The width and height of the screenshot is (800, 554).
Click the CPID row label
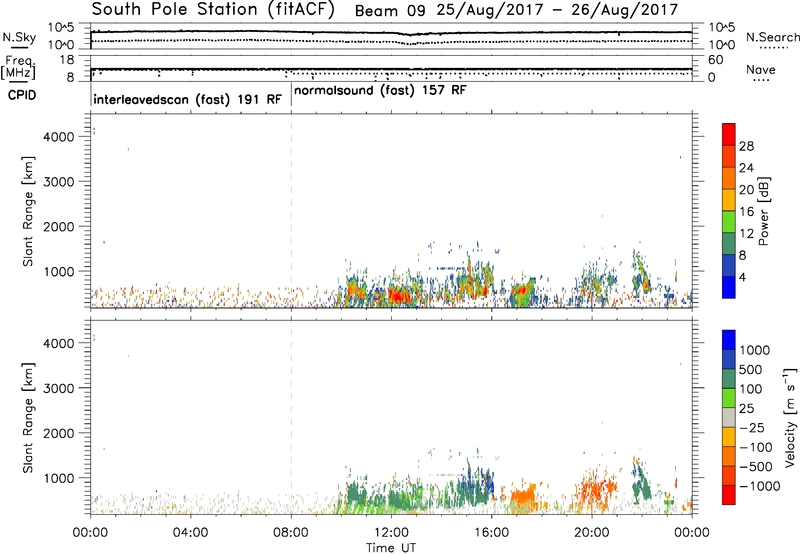(x=22, y=95)
